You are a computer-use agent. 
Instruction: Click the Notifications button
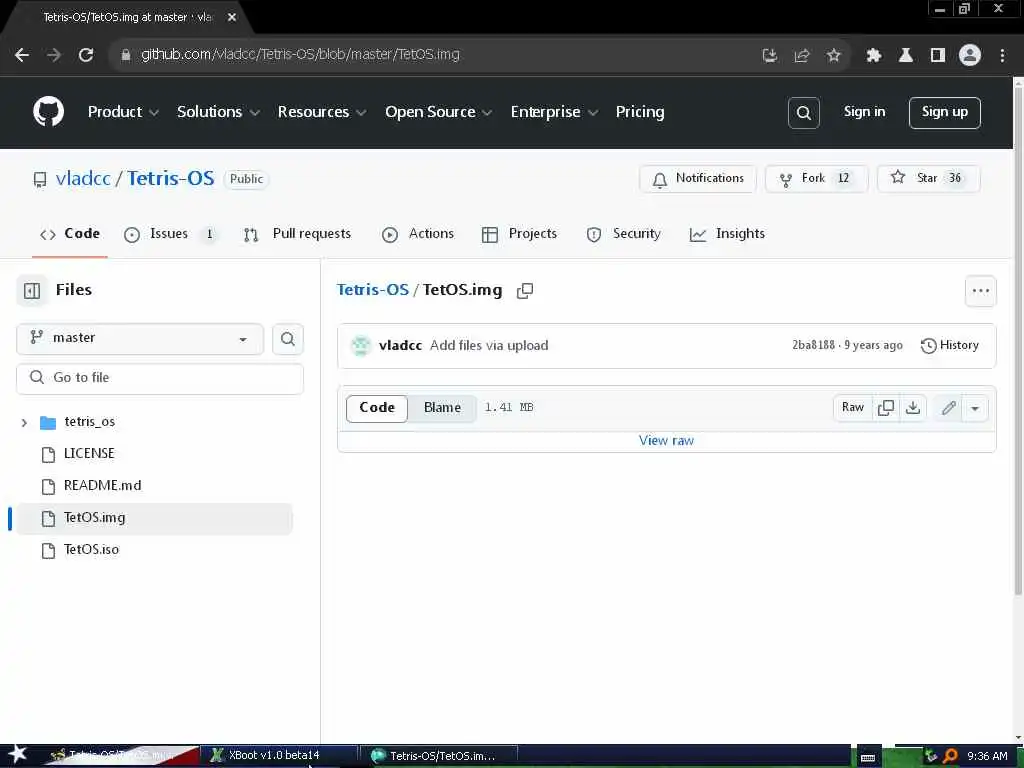697,179
